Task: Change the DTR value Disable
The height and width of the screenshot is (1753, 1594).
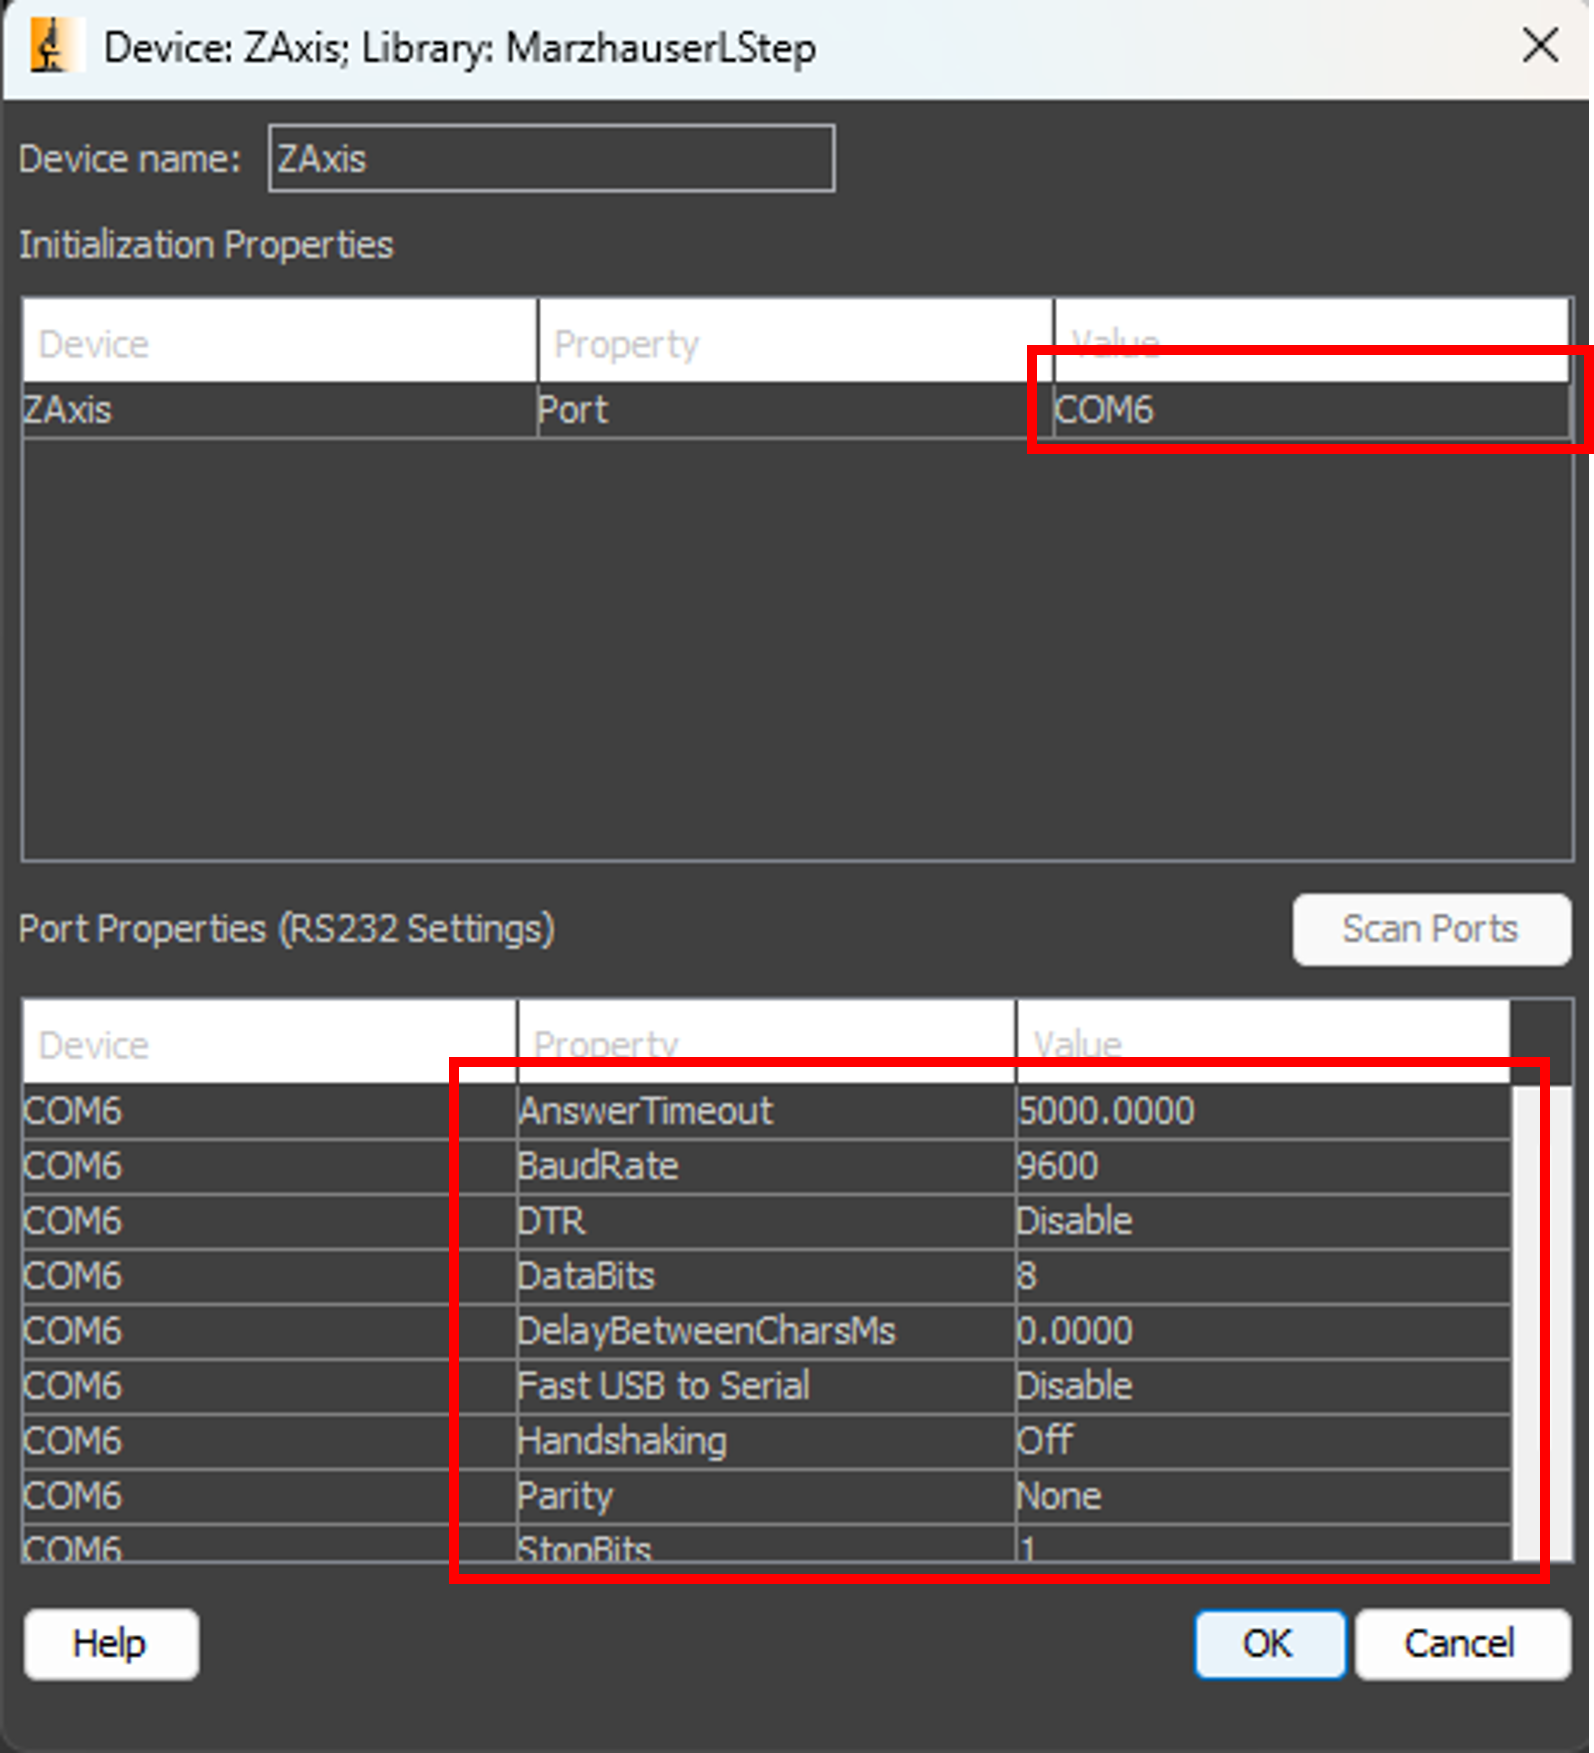Action: 1263,1221
